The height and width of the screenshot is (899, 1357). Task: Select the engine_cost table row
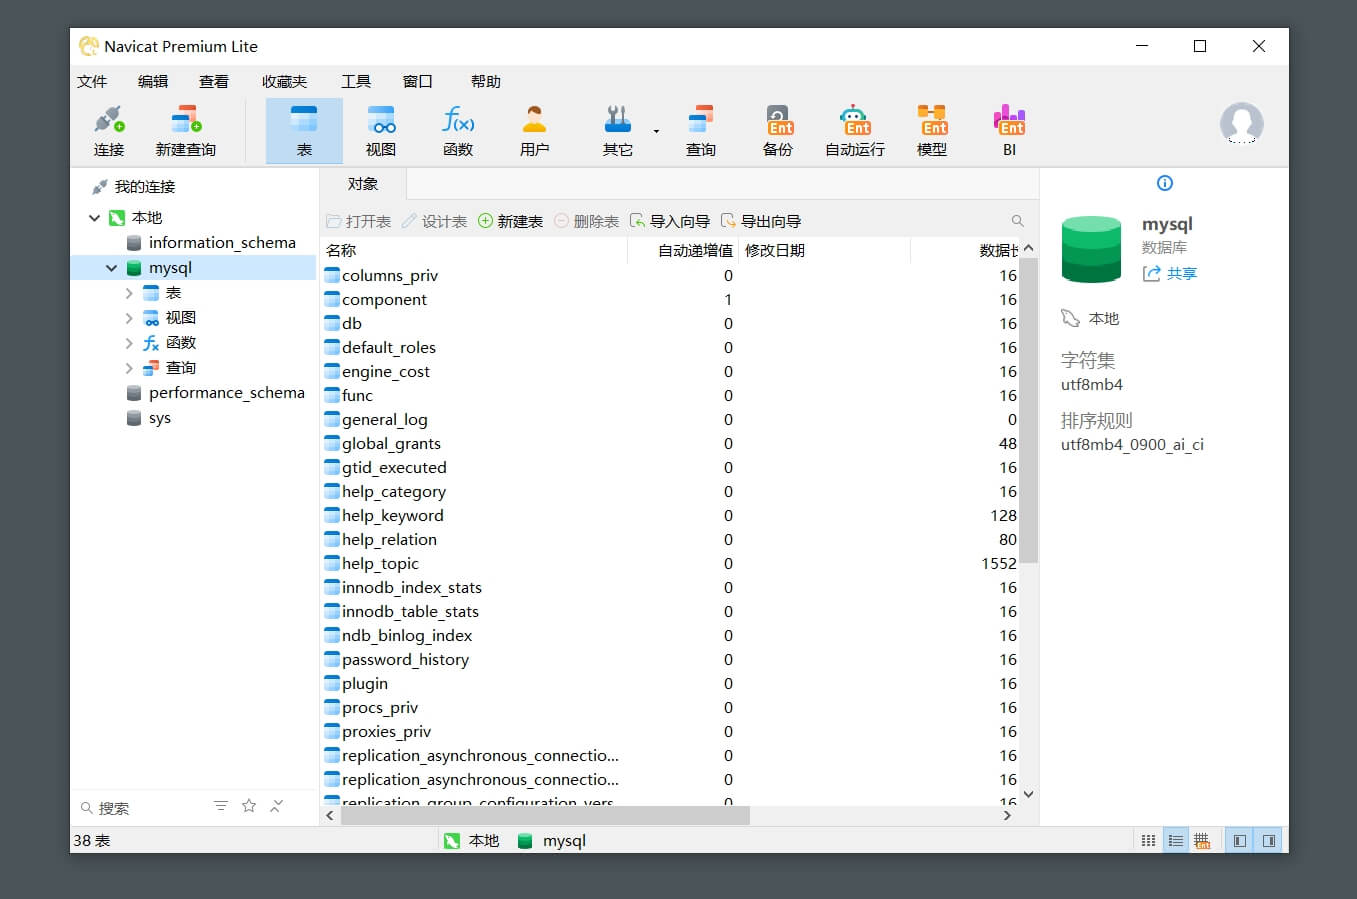670,371
